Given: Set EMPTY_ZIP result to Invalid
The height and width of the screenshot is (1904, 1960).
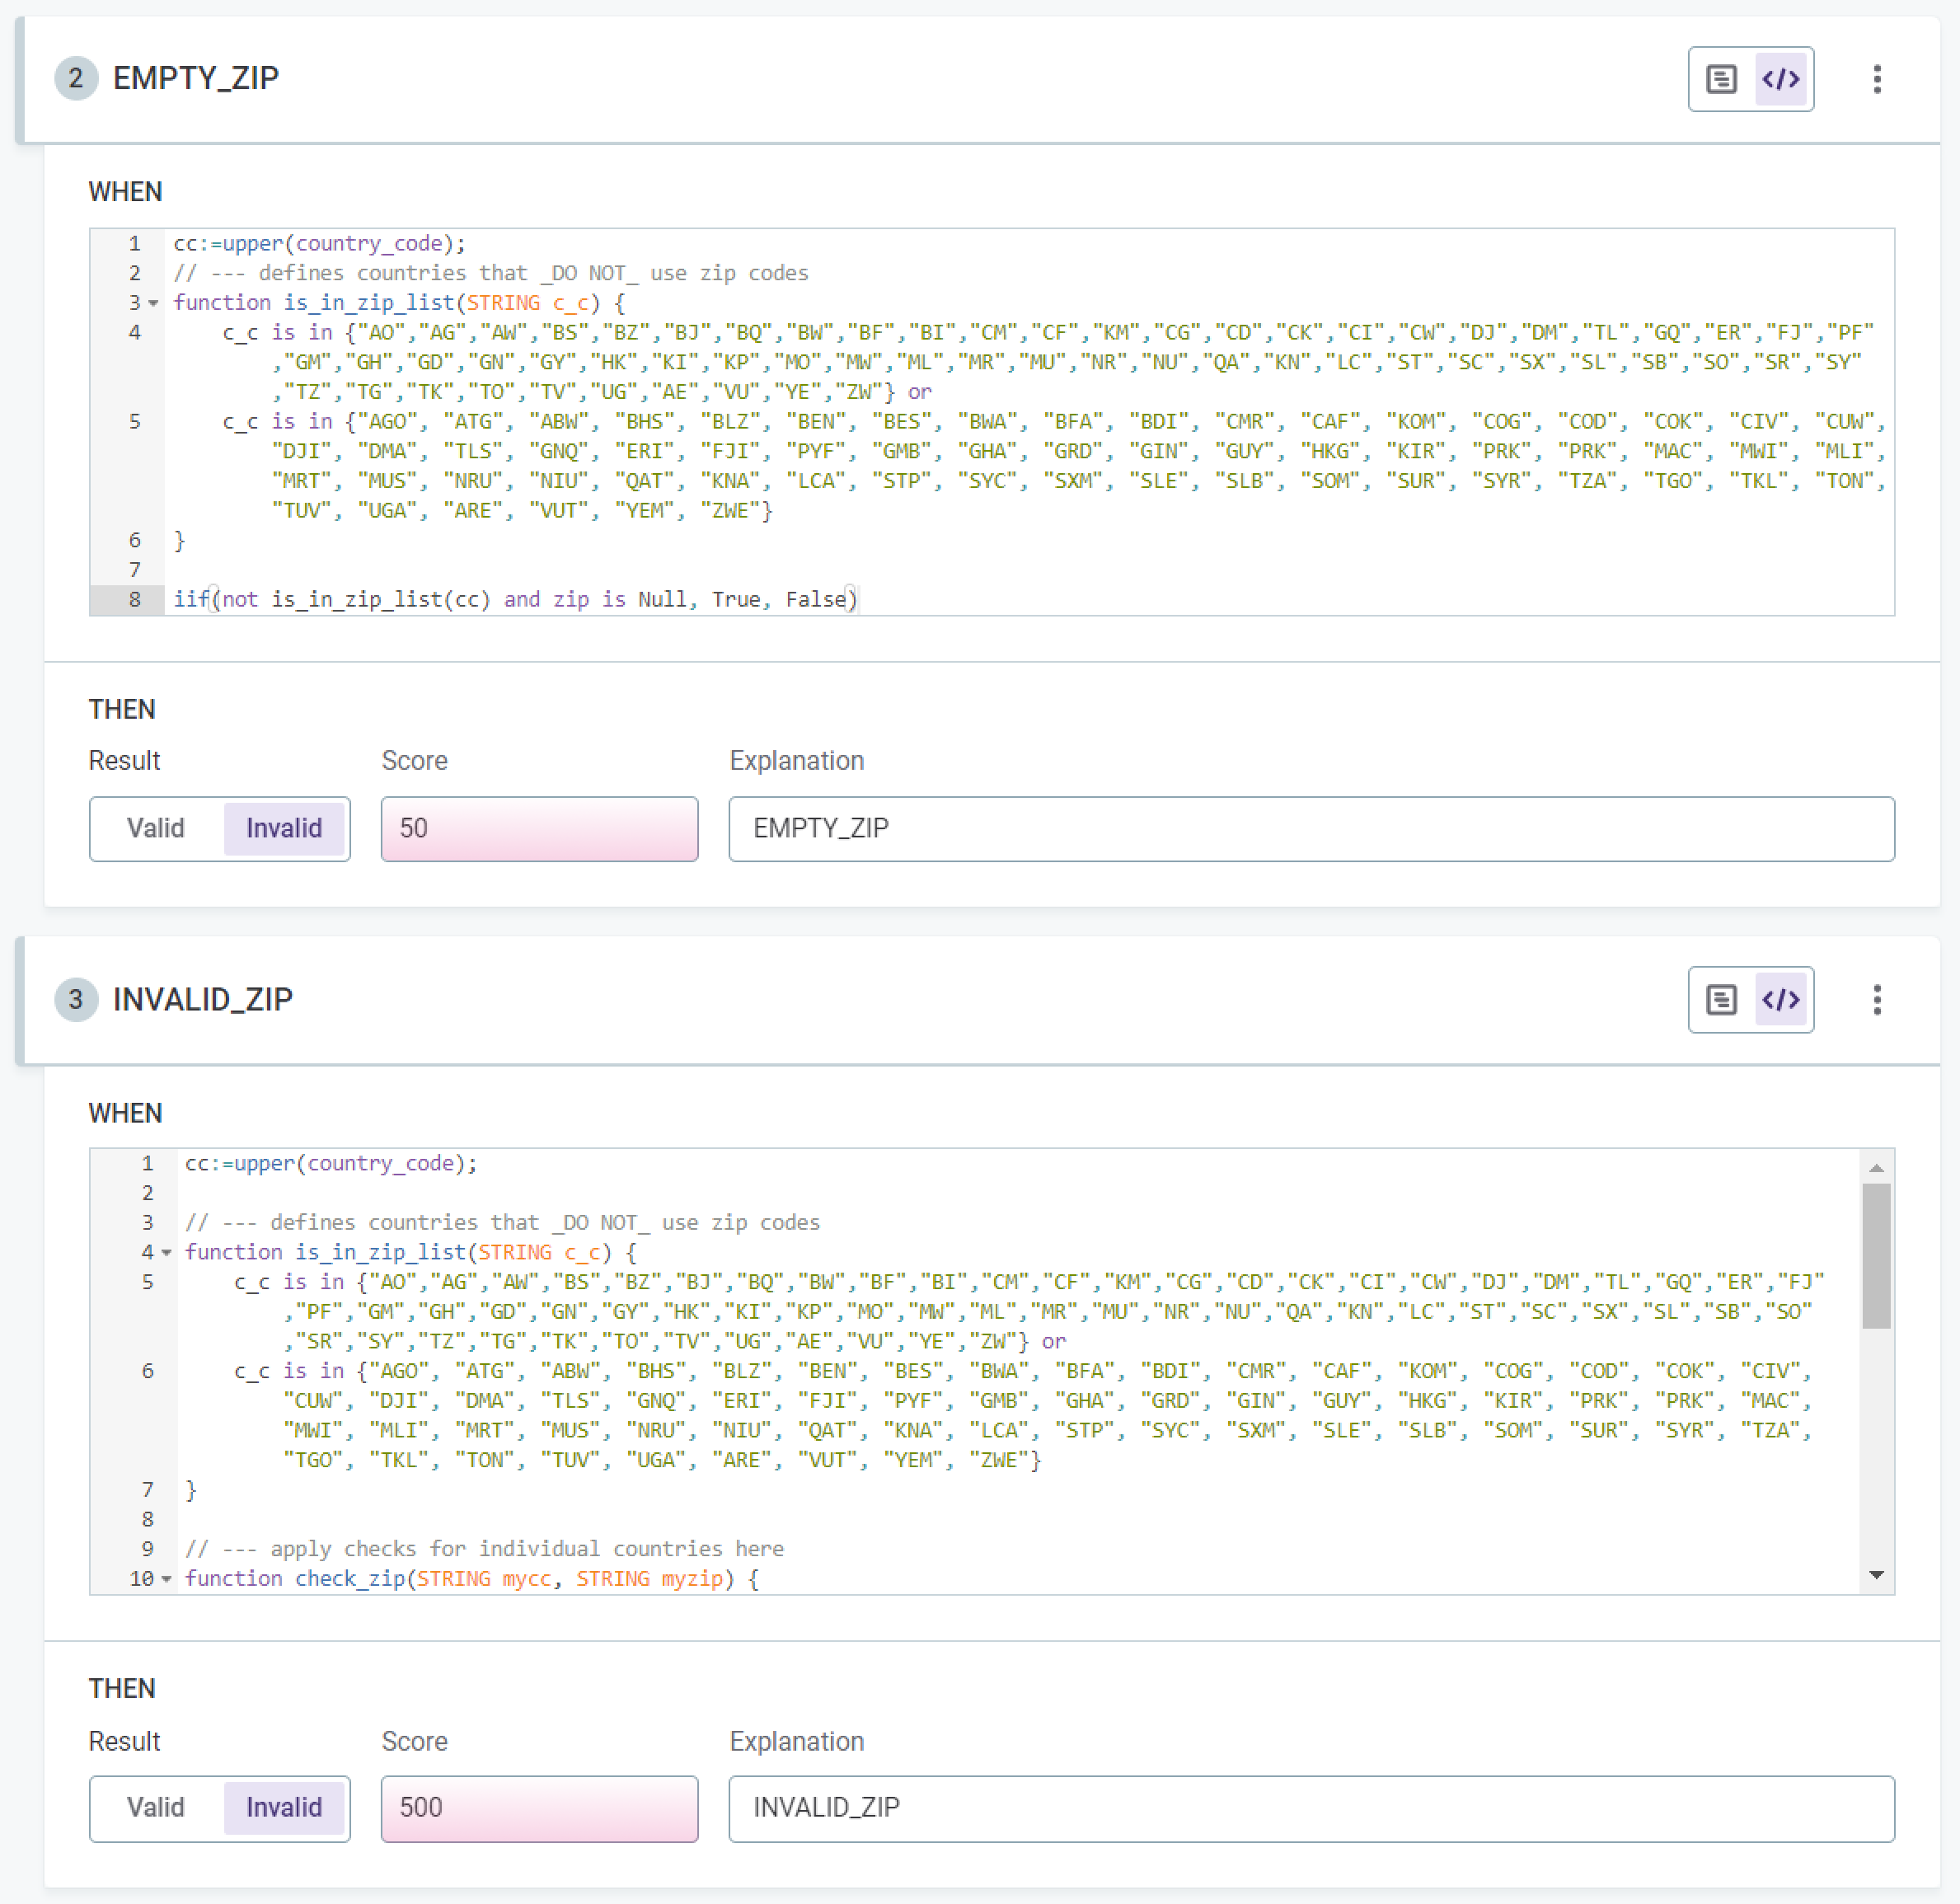Looking at the screenshot, I should pyautogui.click(x=284, y=828).
